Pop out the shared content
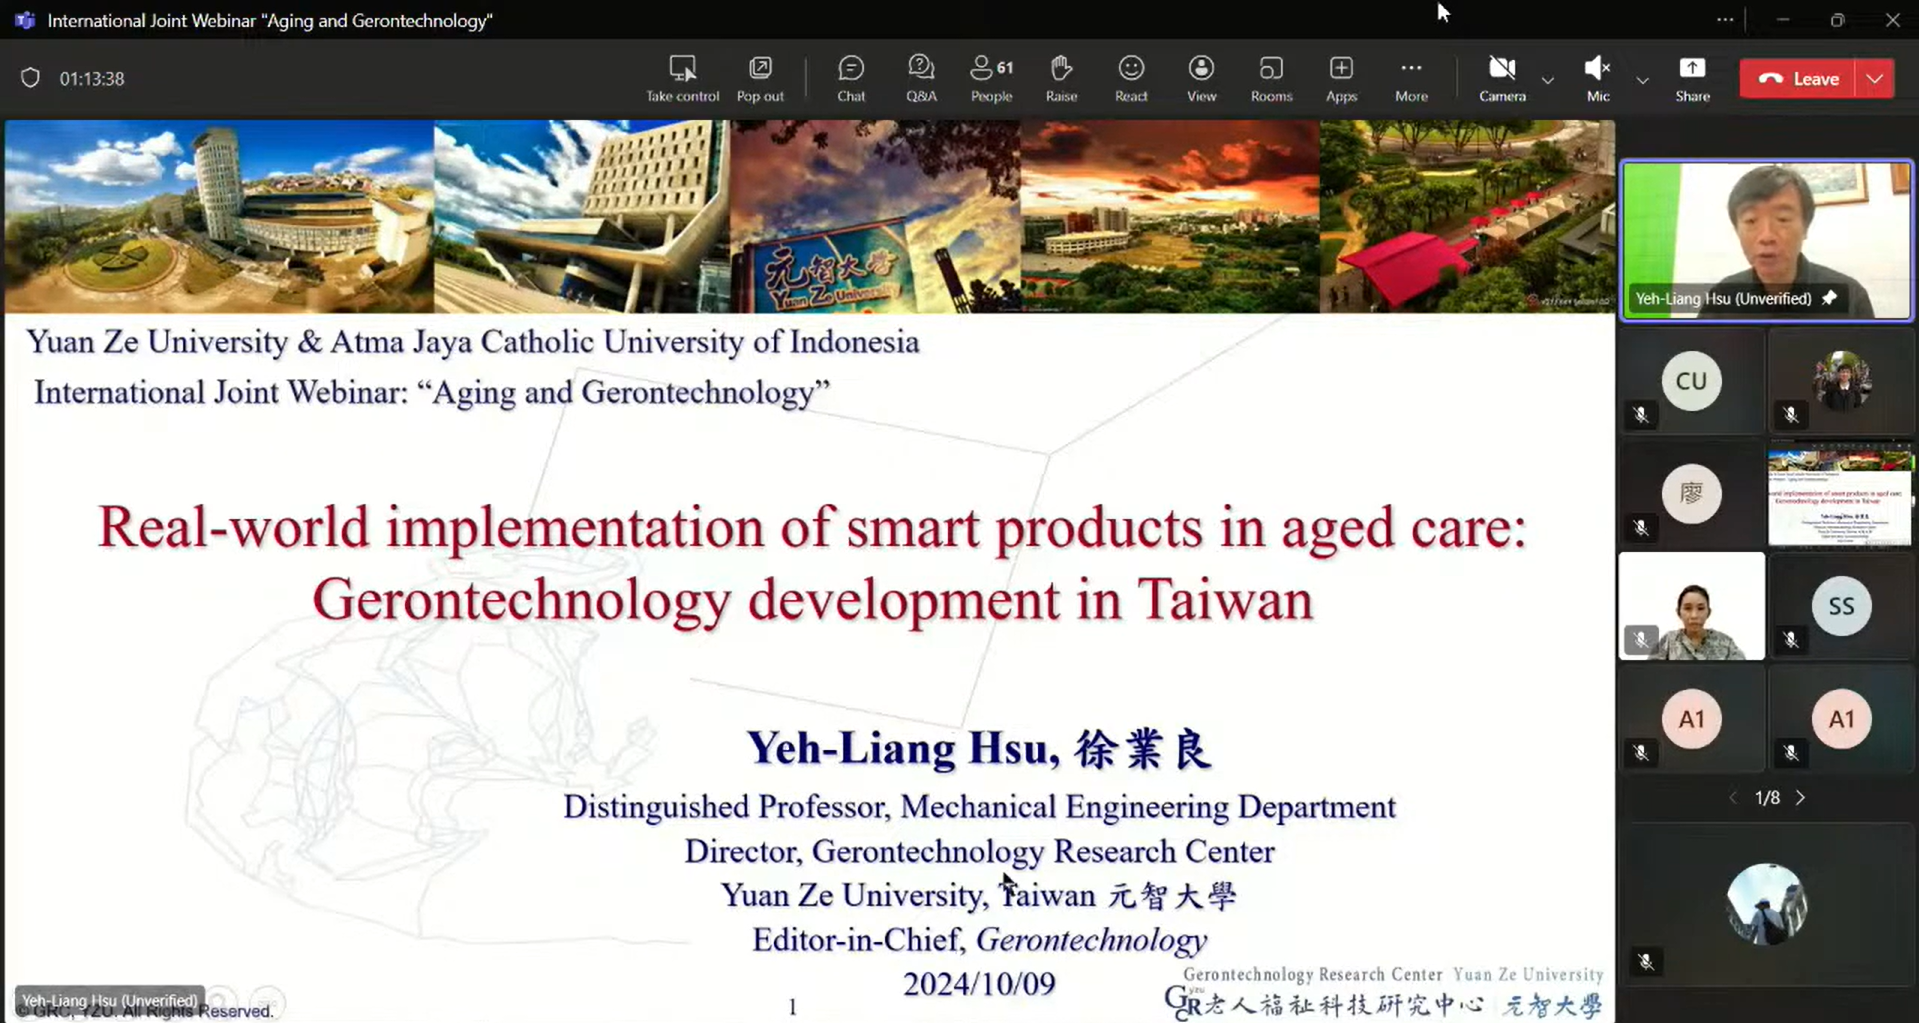 [x=760, y=78]
